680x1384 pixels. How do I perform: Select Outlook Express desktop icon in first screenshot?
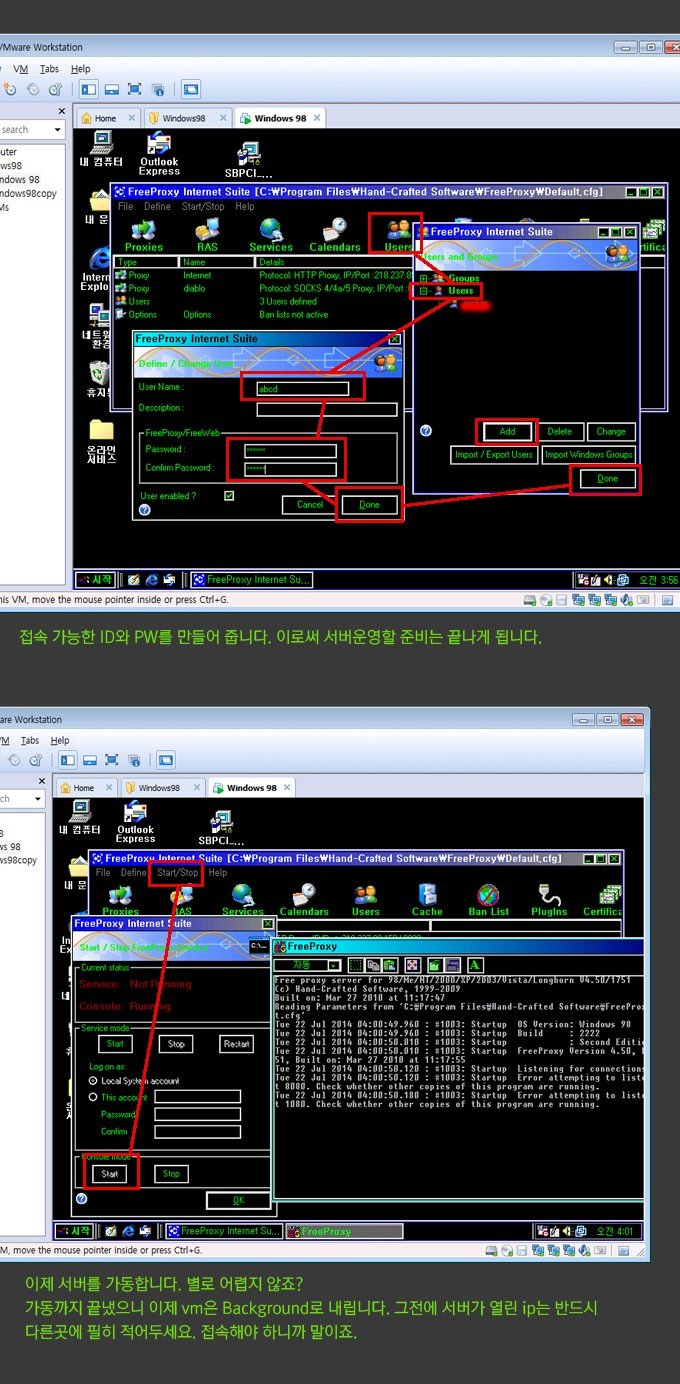tap(159, 155)
